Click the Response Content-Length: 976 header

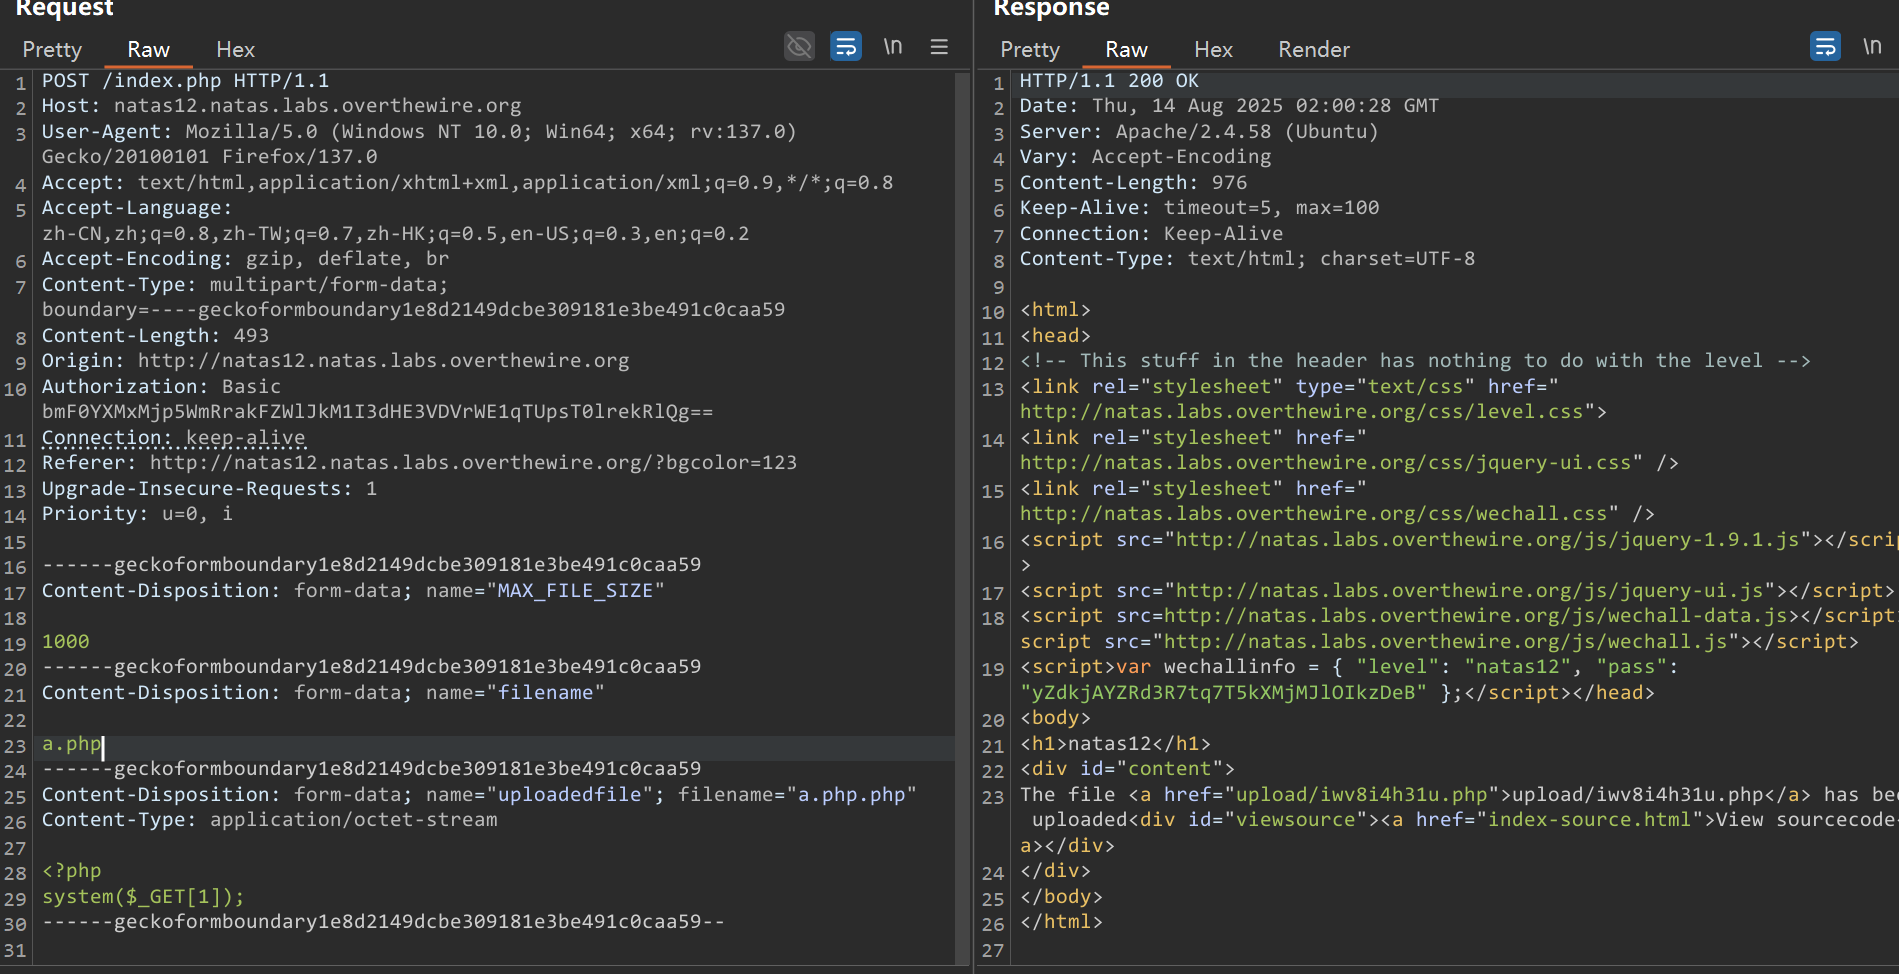pos(1133,182)
